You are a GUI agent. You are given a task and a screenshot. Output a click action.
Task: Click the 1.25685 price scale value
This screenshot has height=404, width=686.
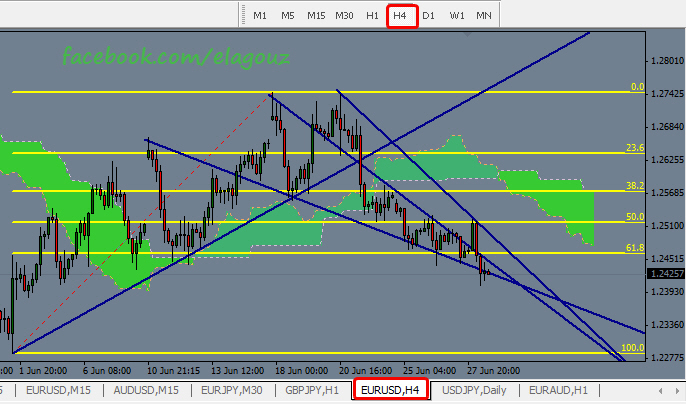pos(667,193)
